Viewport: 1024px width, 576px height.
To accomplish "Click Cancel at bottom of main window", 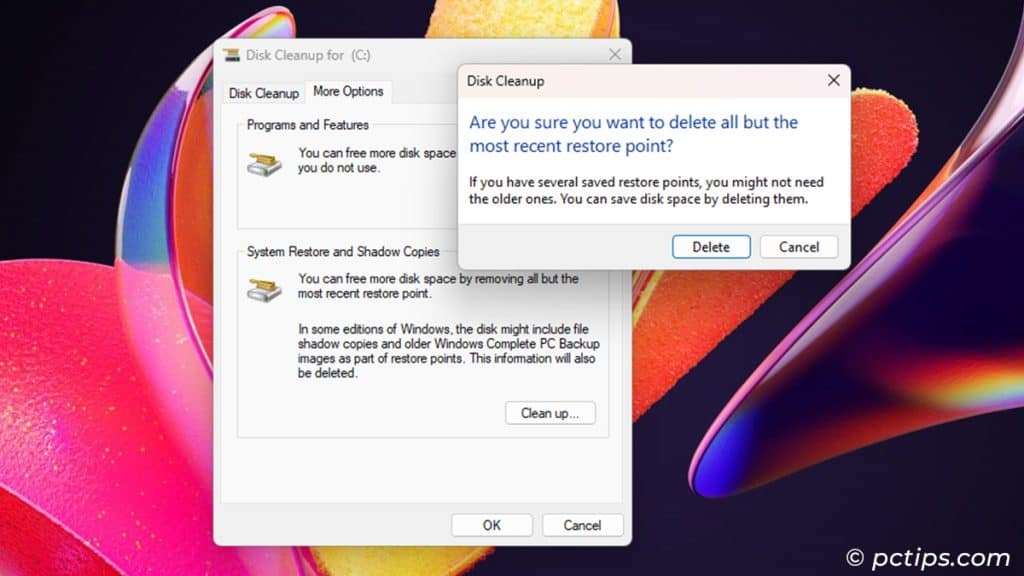I will coord(582,525).
